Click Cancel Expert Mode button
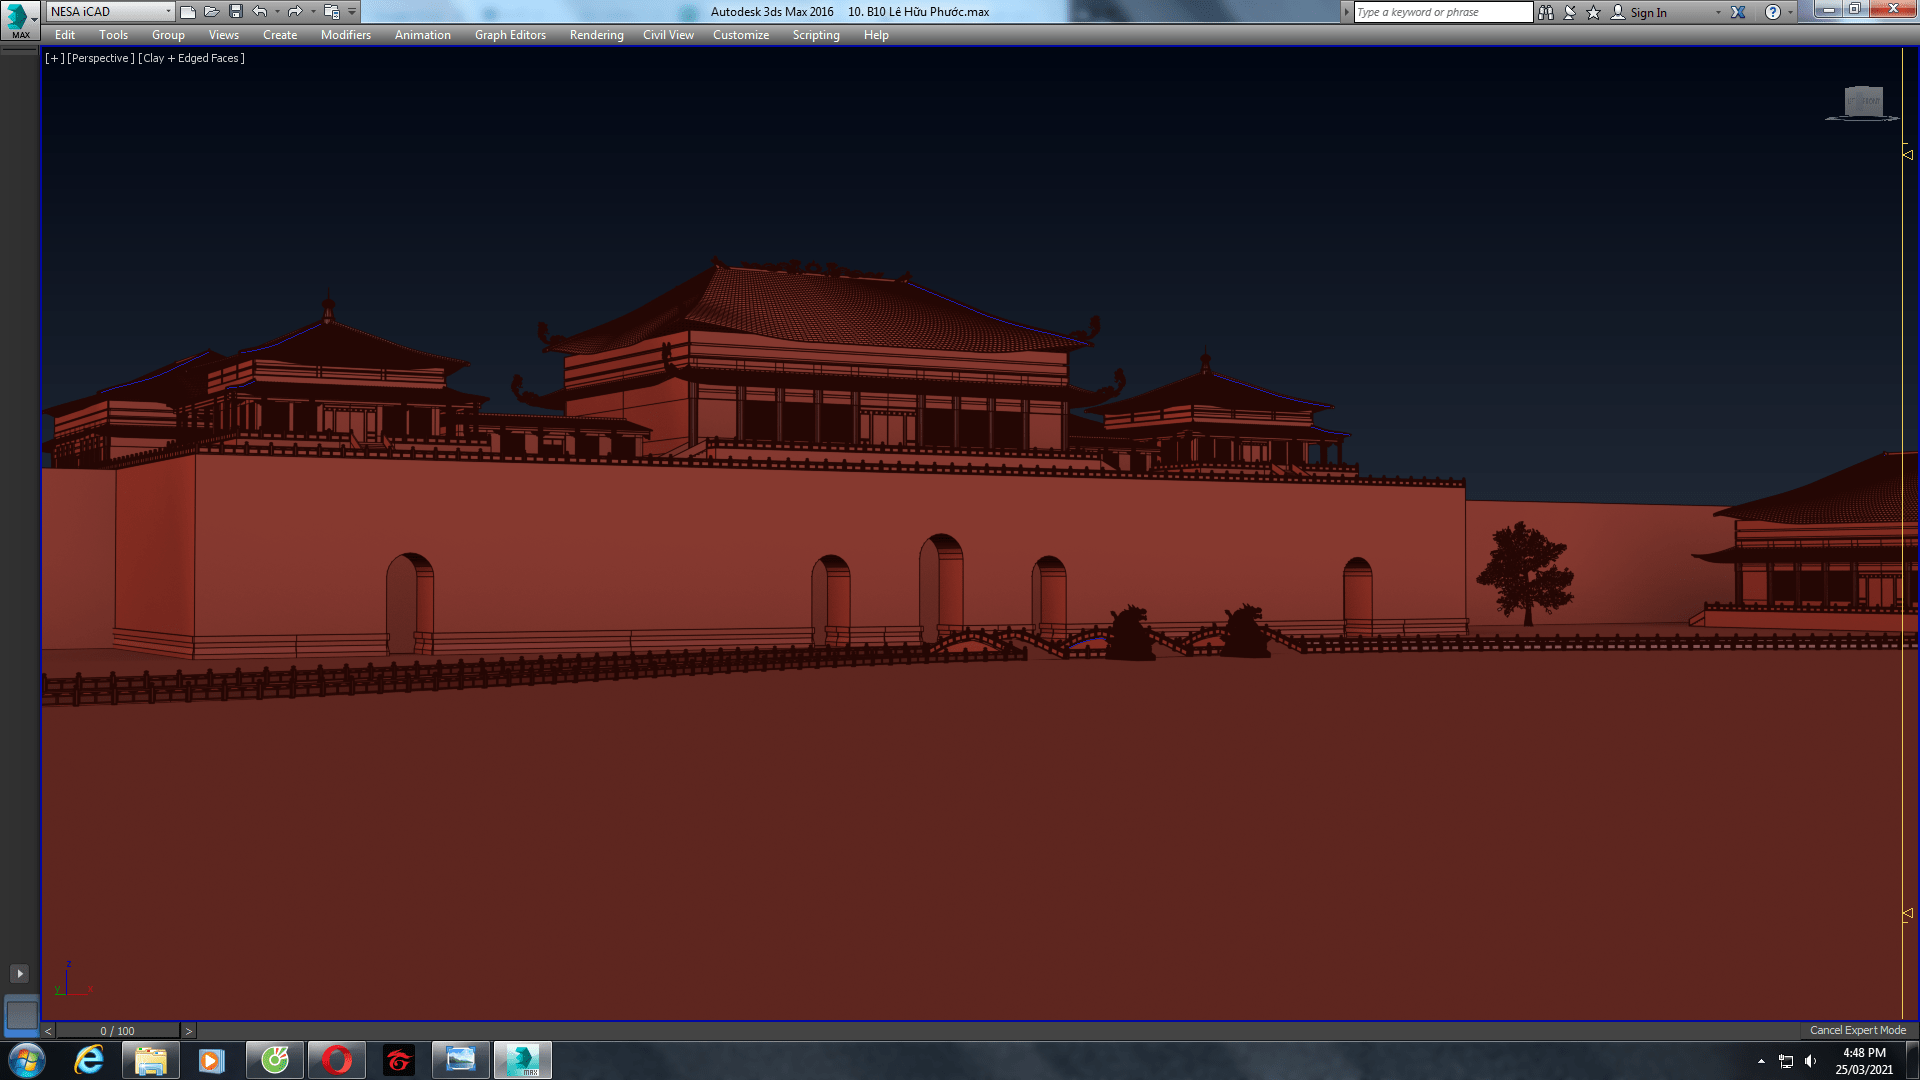 click(1857, 1030)
